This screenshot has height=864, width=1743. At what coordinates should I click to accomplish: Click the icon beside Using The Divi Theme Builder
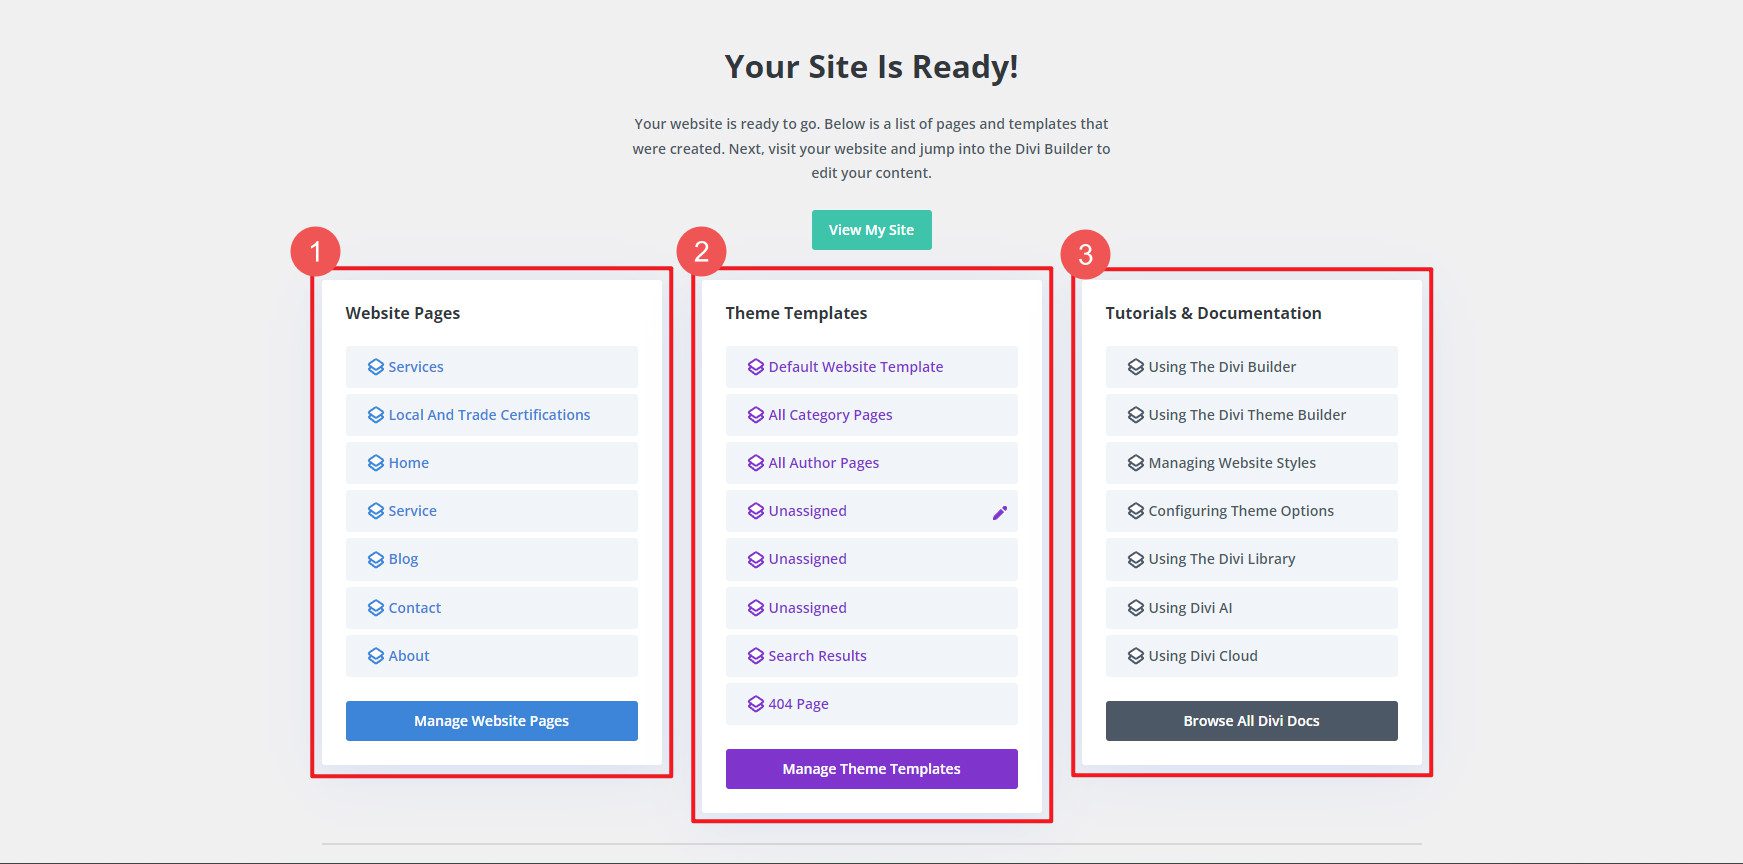tap(1136, 415)
